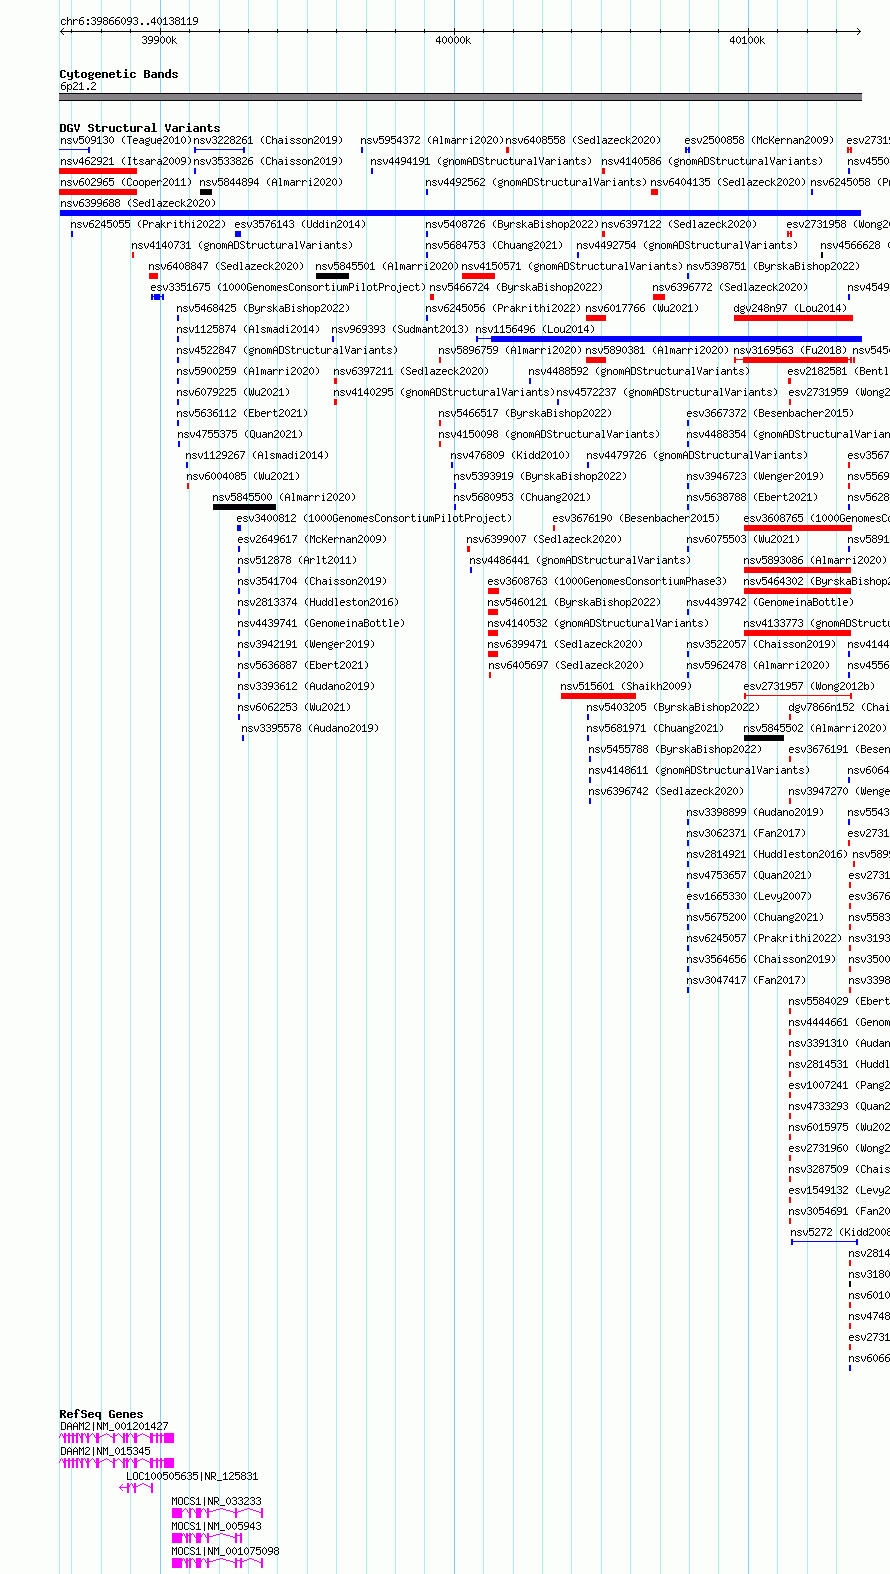Viewport: 890px width, 1574px height.
Task: Click variant label nsv3169563 (Fu2018)
Action: tap(790, 350)
